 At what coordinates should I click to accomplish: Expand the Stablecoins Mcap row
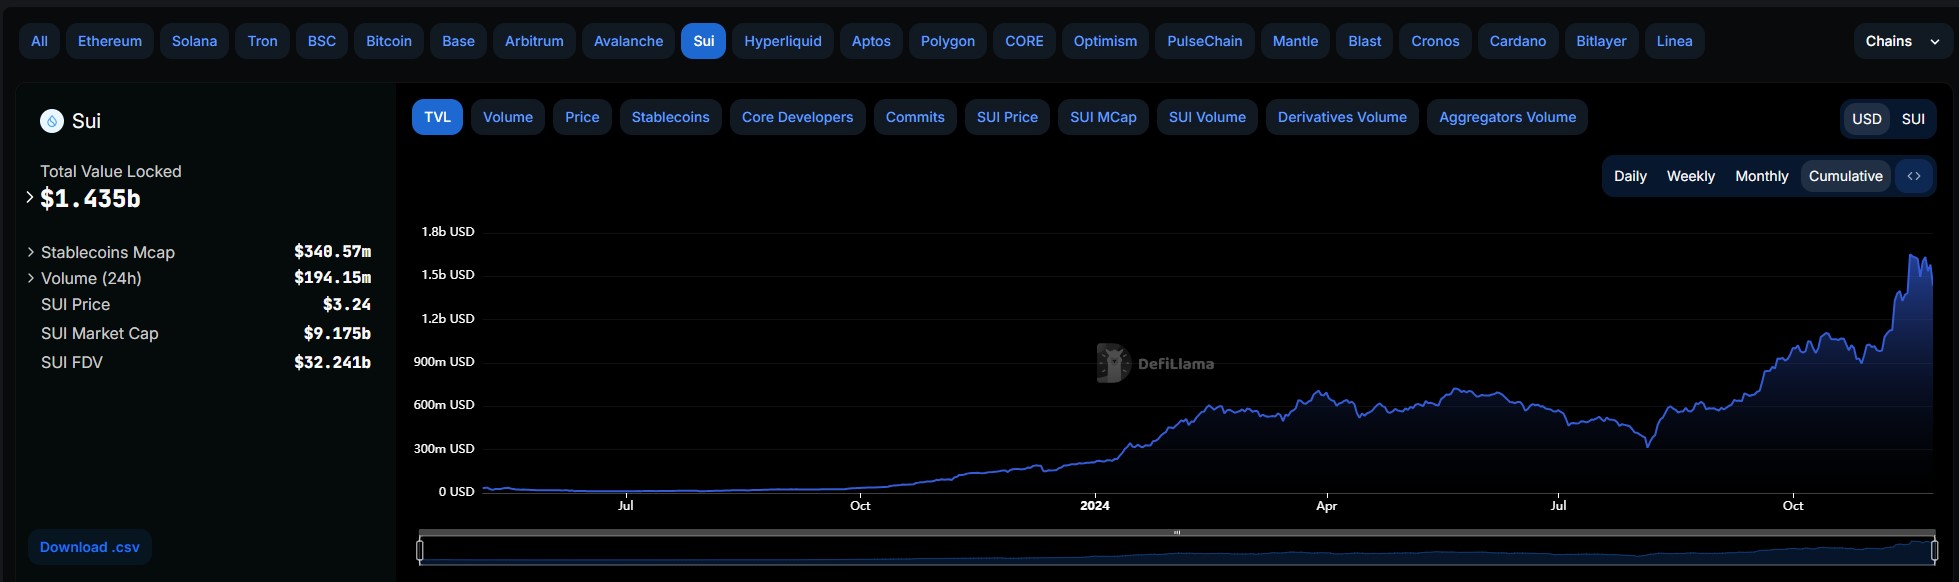click(x=31, y=252)
